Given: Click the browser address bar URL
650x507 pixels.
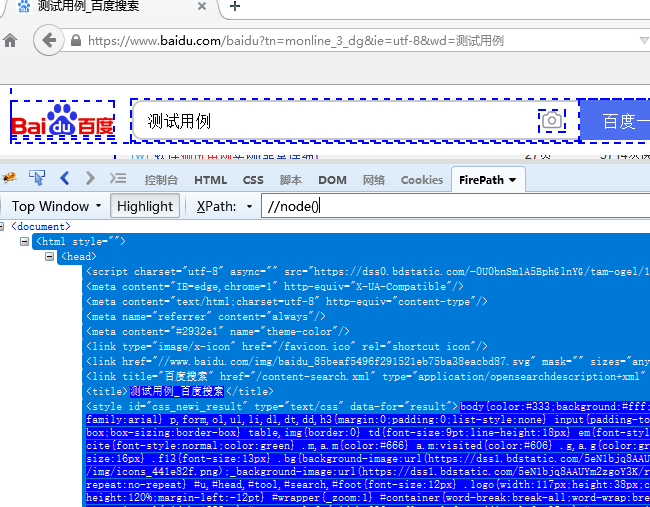Looking at the screenshot, I should [x=296, y=41].
